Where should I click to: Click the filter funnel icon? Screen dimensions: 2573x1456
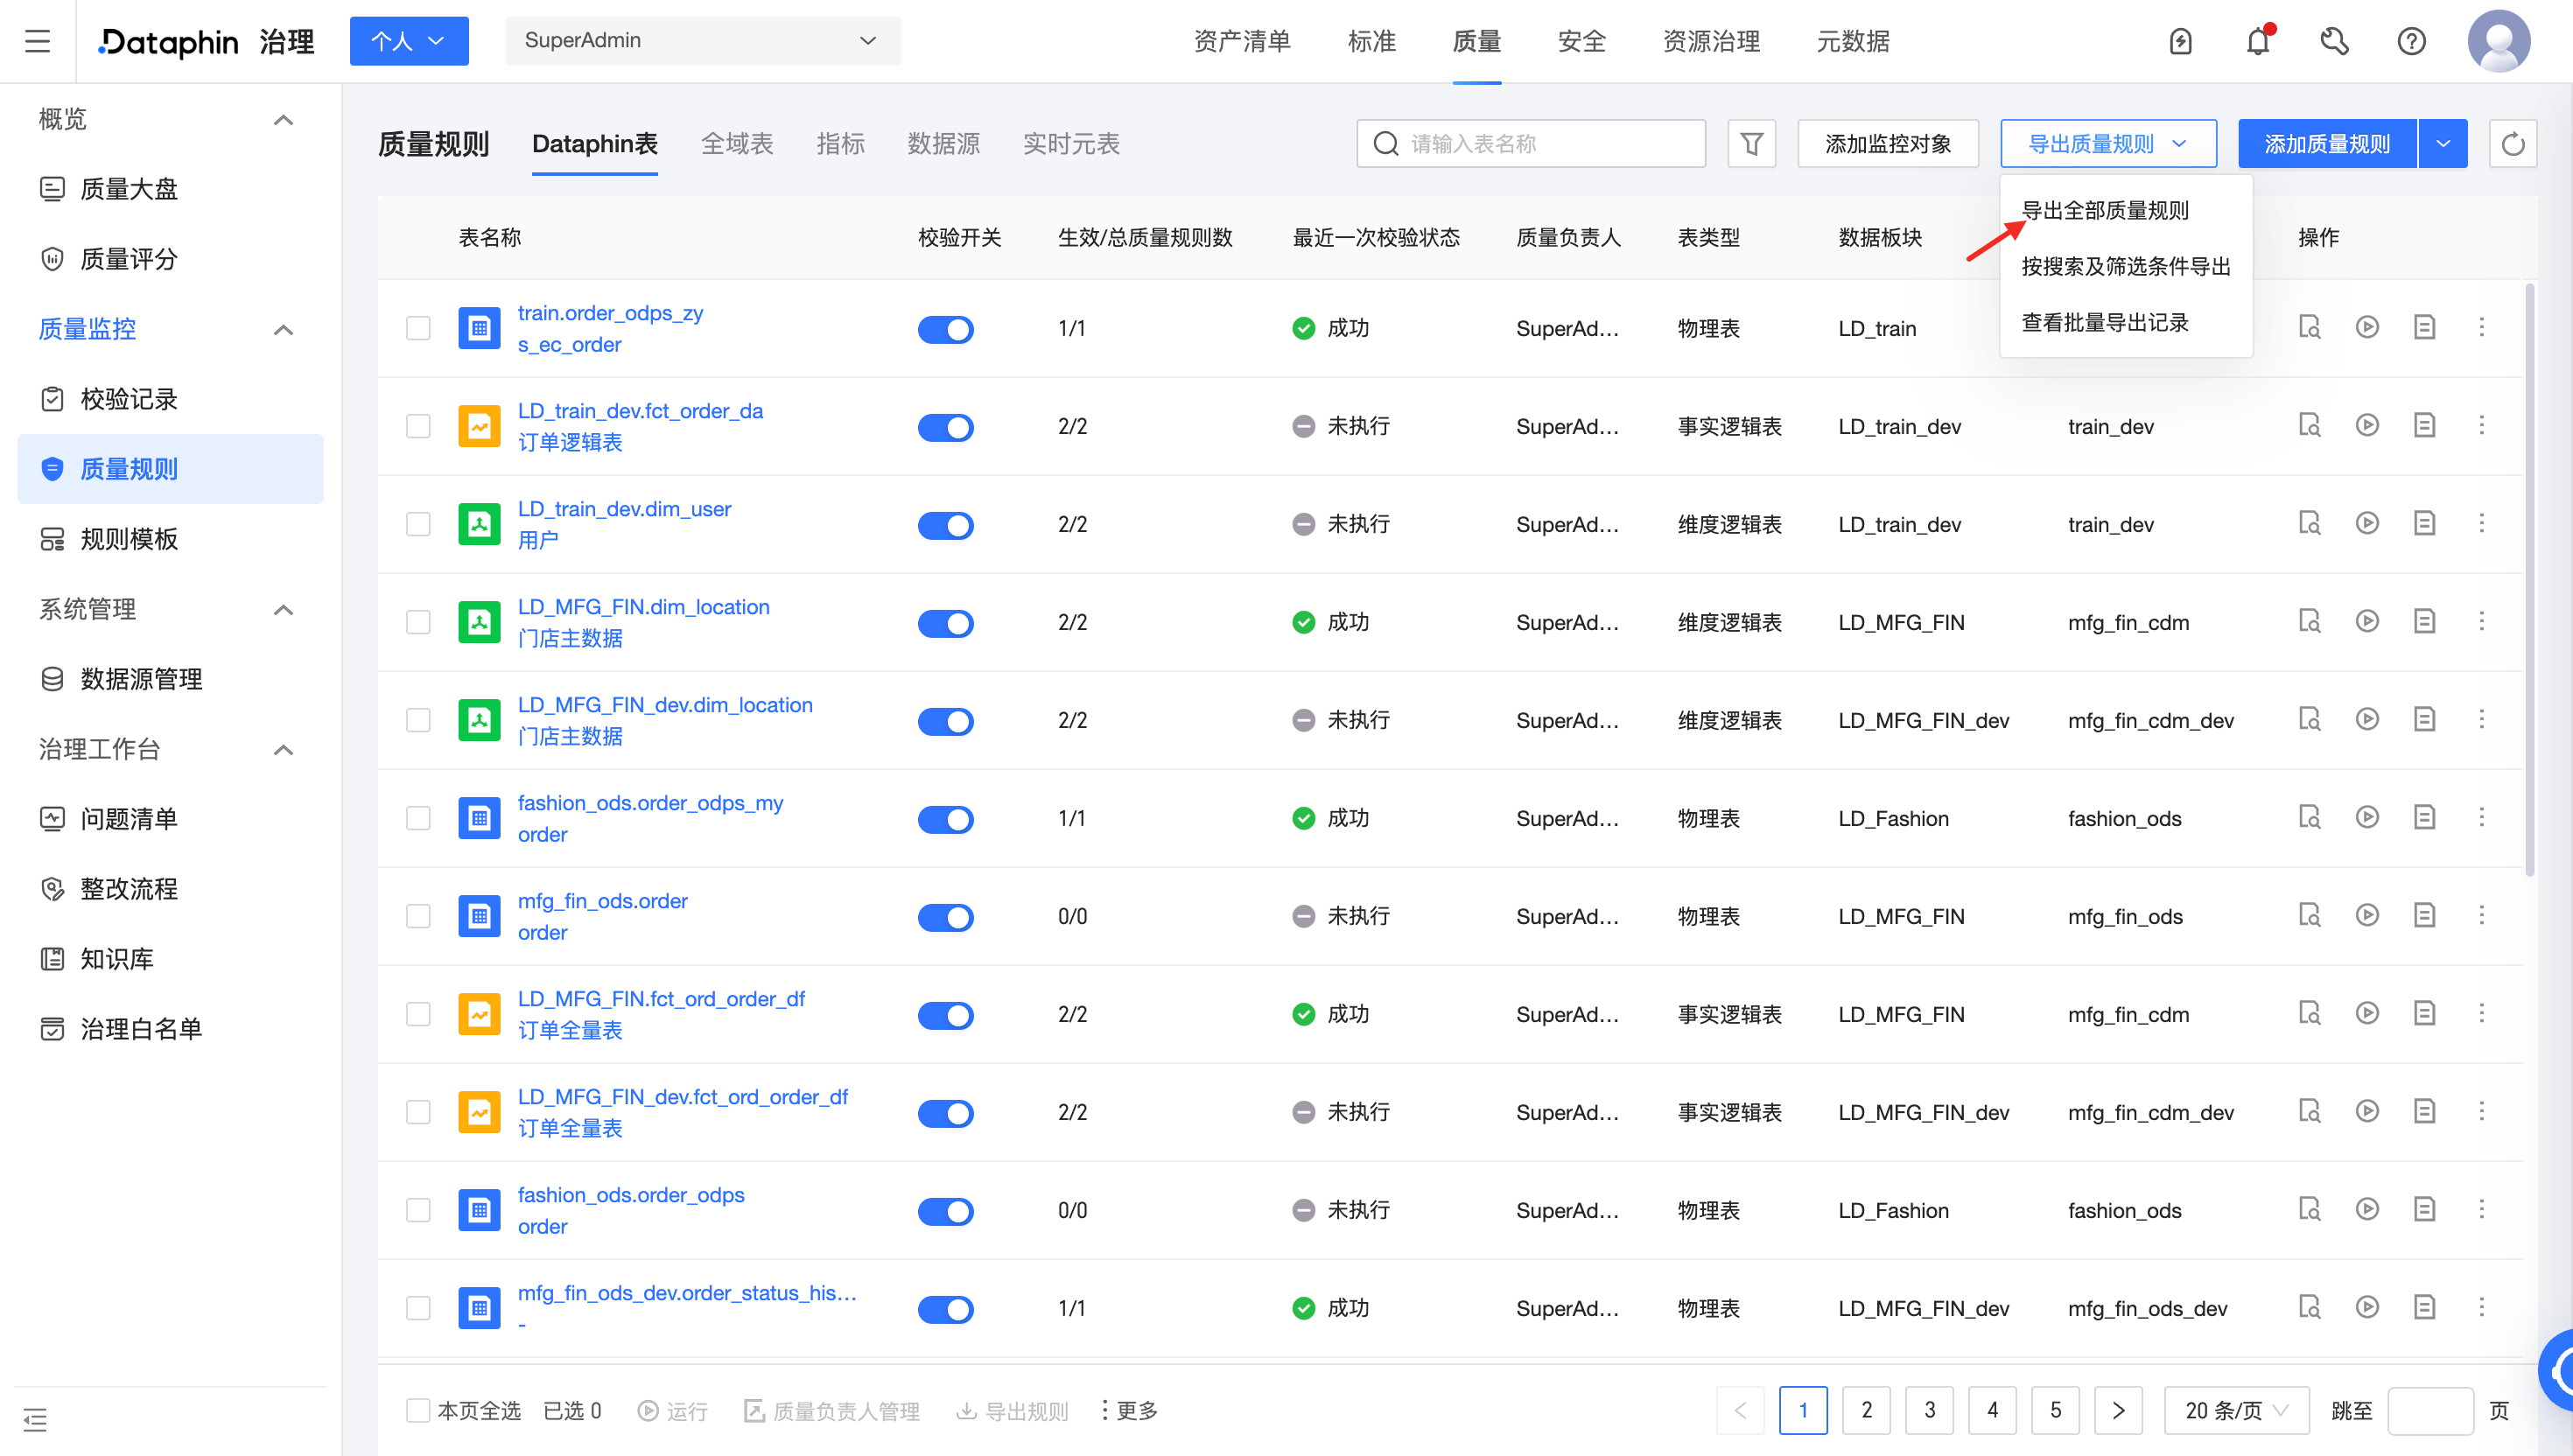[x=1751, y=144]
